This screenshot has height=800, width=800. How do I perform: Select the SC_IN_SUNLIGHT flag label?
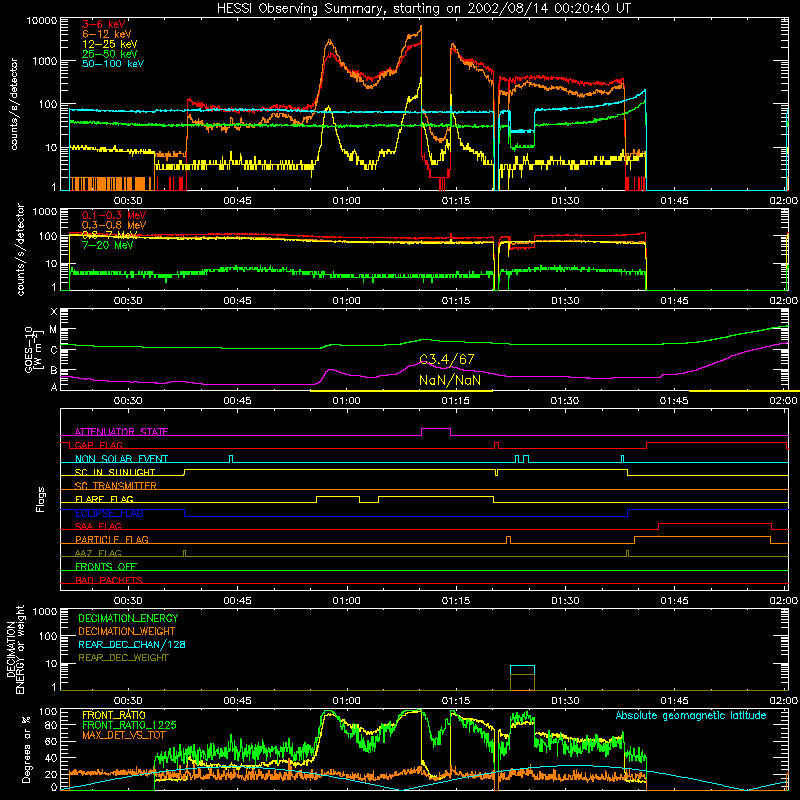tap(115, 472)
